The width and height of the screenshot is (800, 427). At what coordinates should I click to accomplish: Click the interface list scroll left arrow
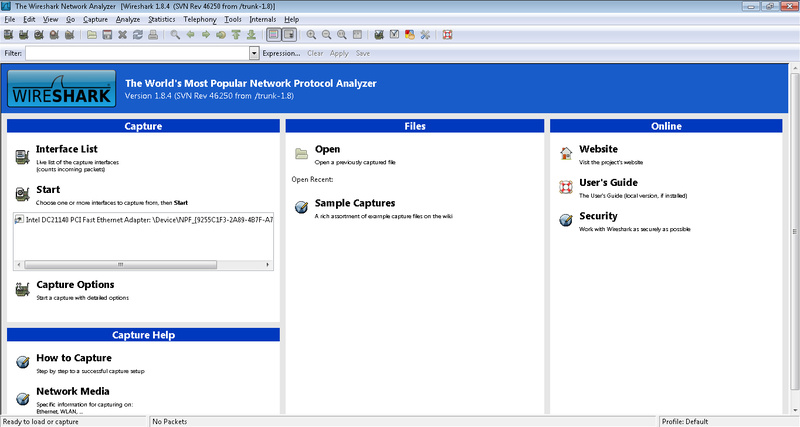(19, 264)
